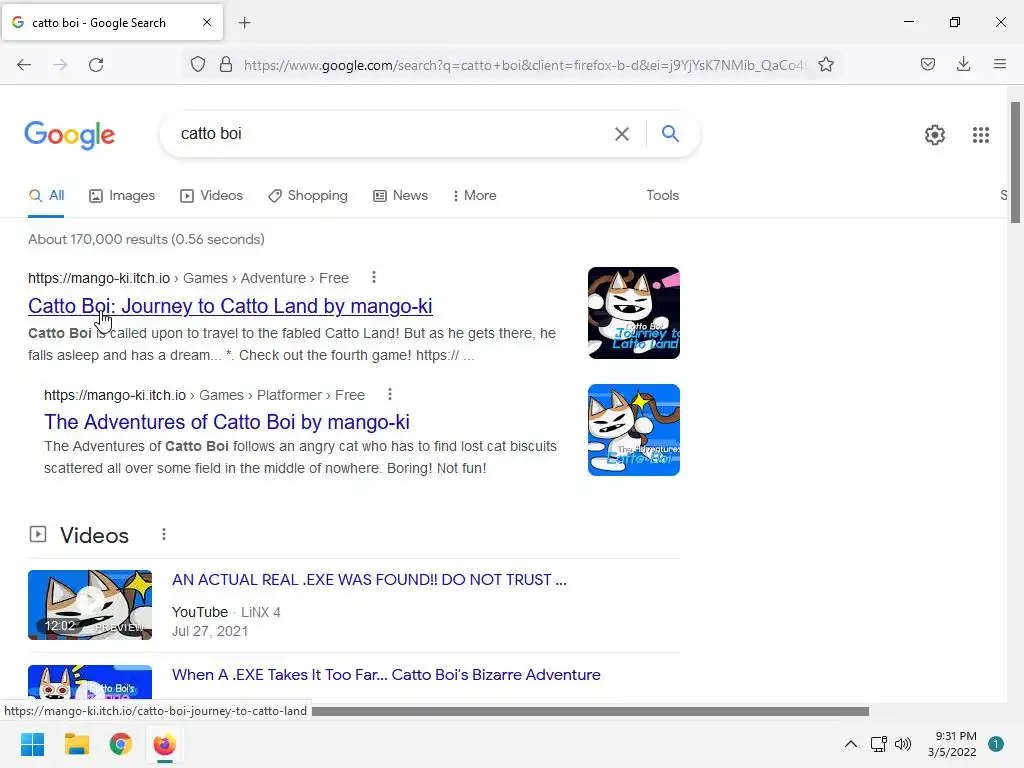1024x768 pixels.
Task: Open When A .EXE Takes It Too Far link
Action: click(x=386, y=675)
